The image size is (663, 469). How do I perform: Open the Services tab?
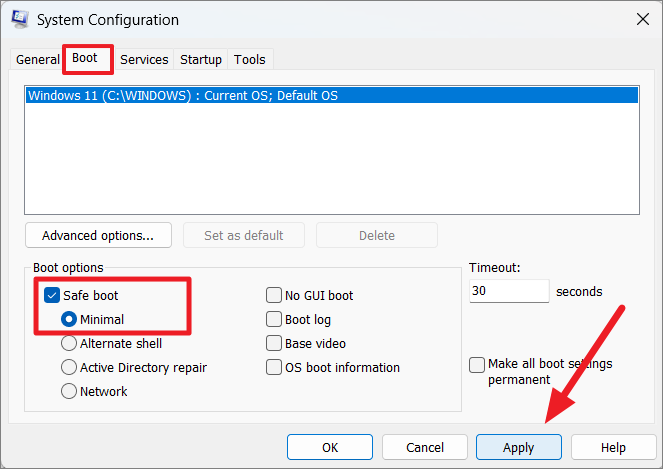tap(144, 60)
